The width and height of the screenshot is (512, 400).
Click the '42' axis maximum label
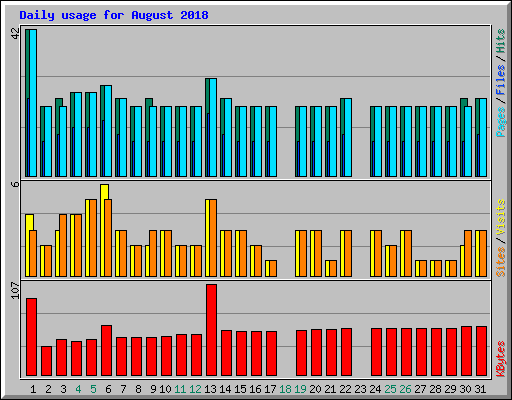pyautogui.click(x=15, y=33)
